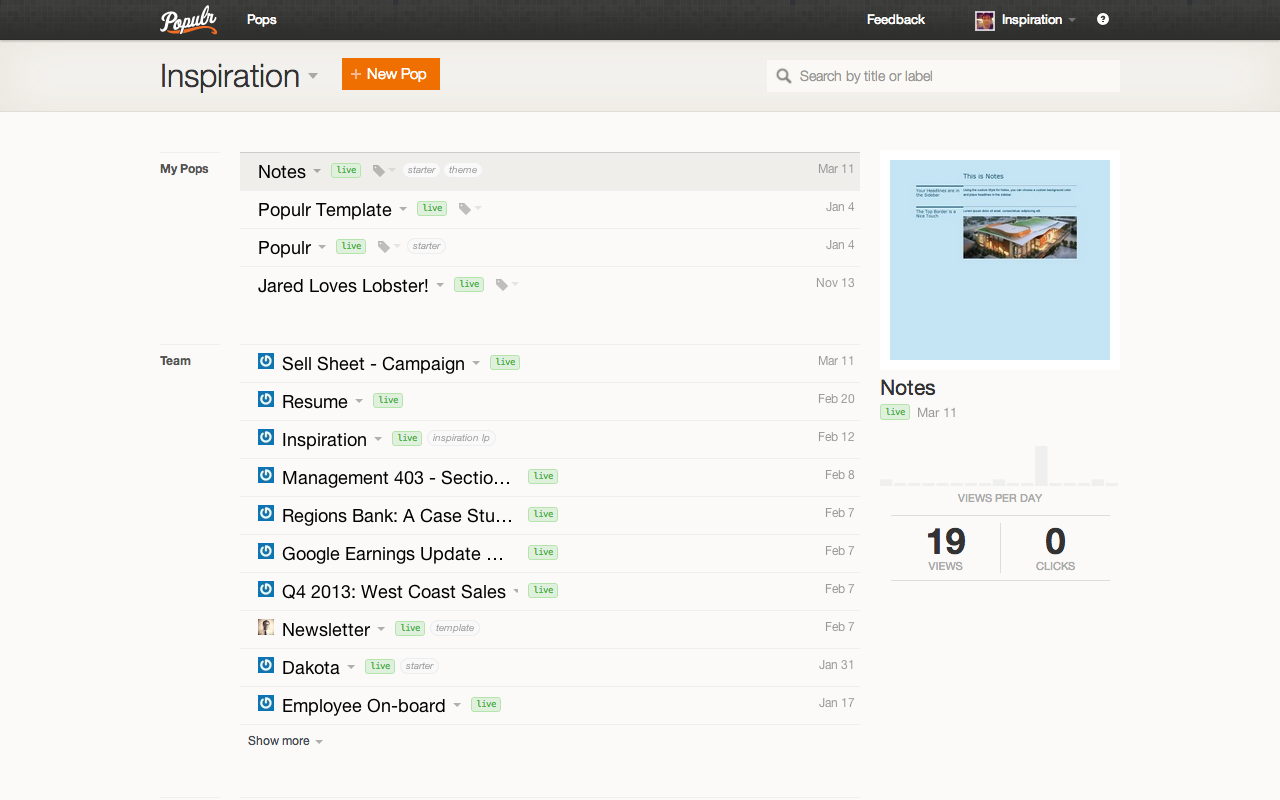This screenshot has width=1280, height=800.
Task: Open the dropdown arrow next to Jared Loves Lobster
Action: pos(440,286)
